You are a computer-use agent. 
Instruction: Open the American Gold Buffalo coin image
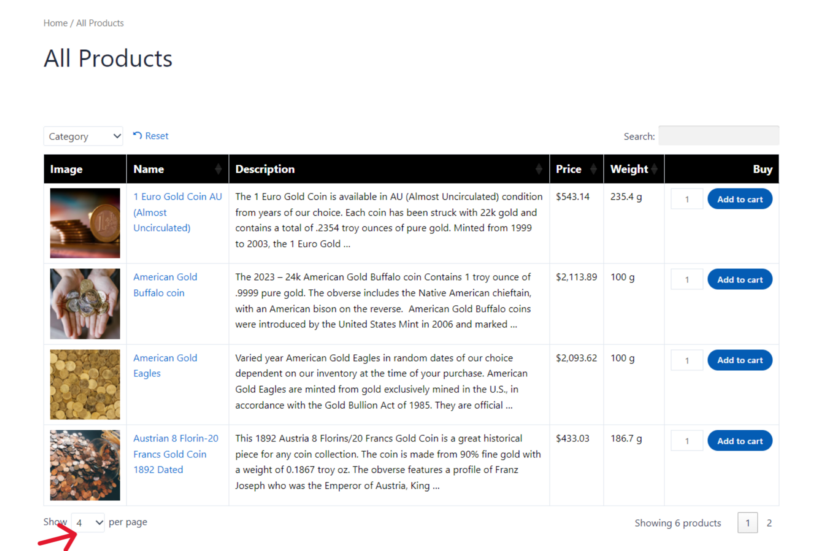pyautogui.click(x=85, y=304)
